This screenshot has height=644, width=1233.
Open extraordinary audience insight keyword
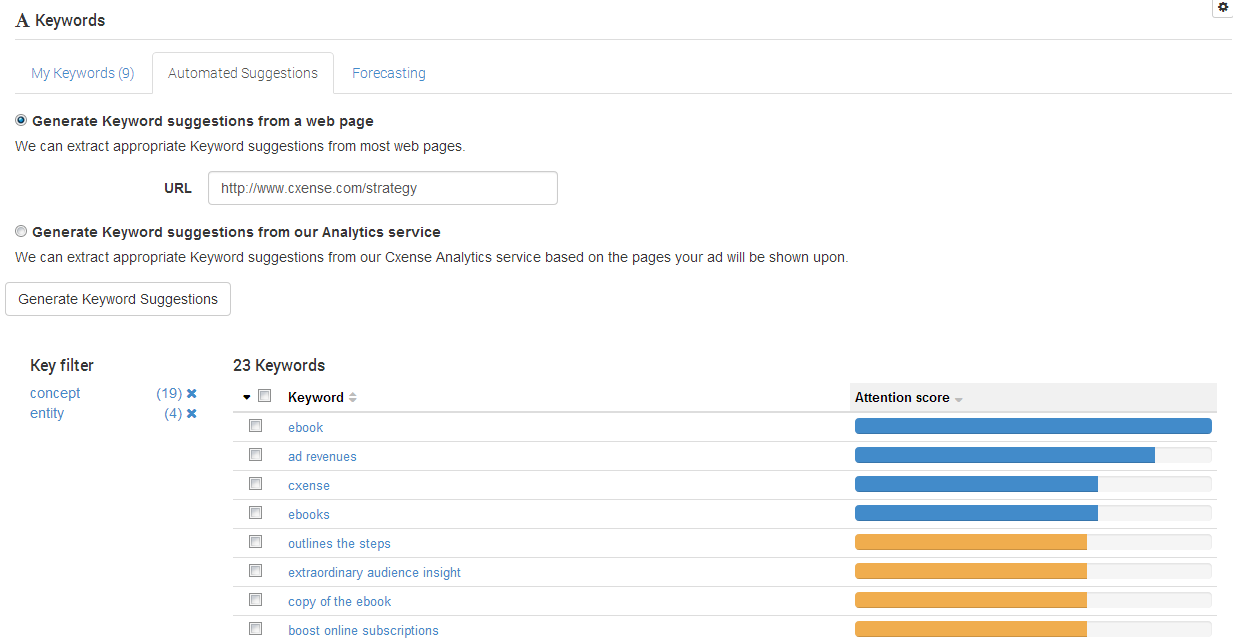point(375,572)
